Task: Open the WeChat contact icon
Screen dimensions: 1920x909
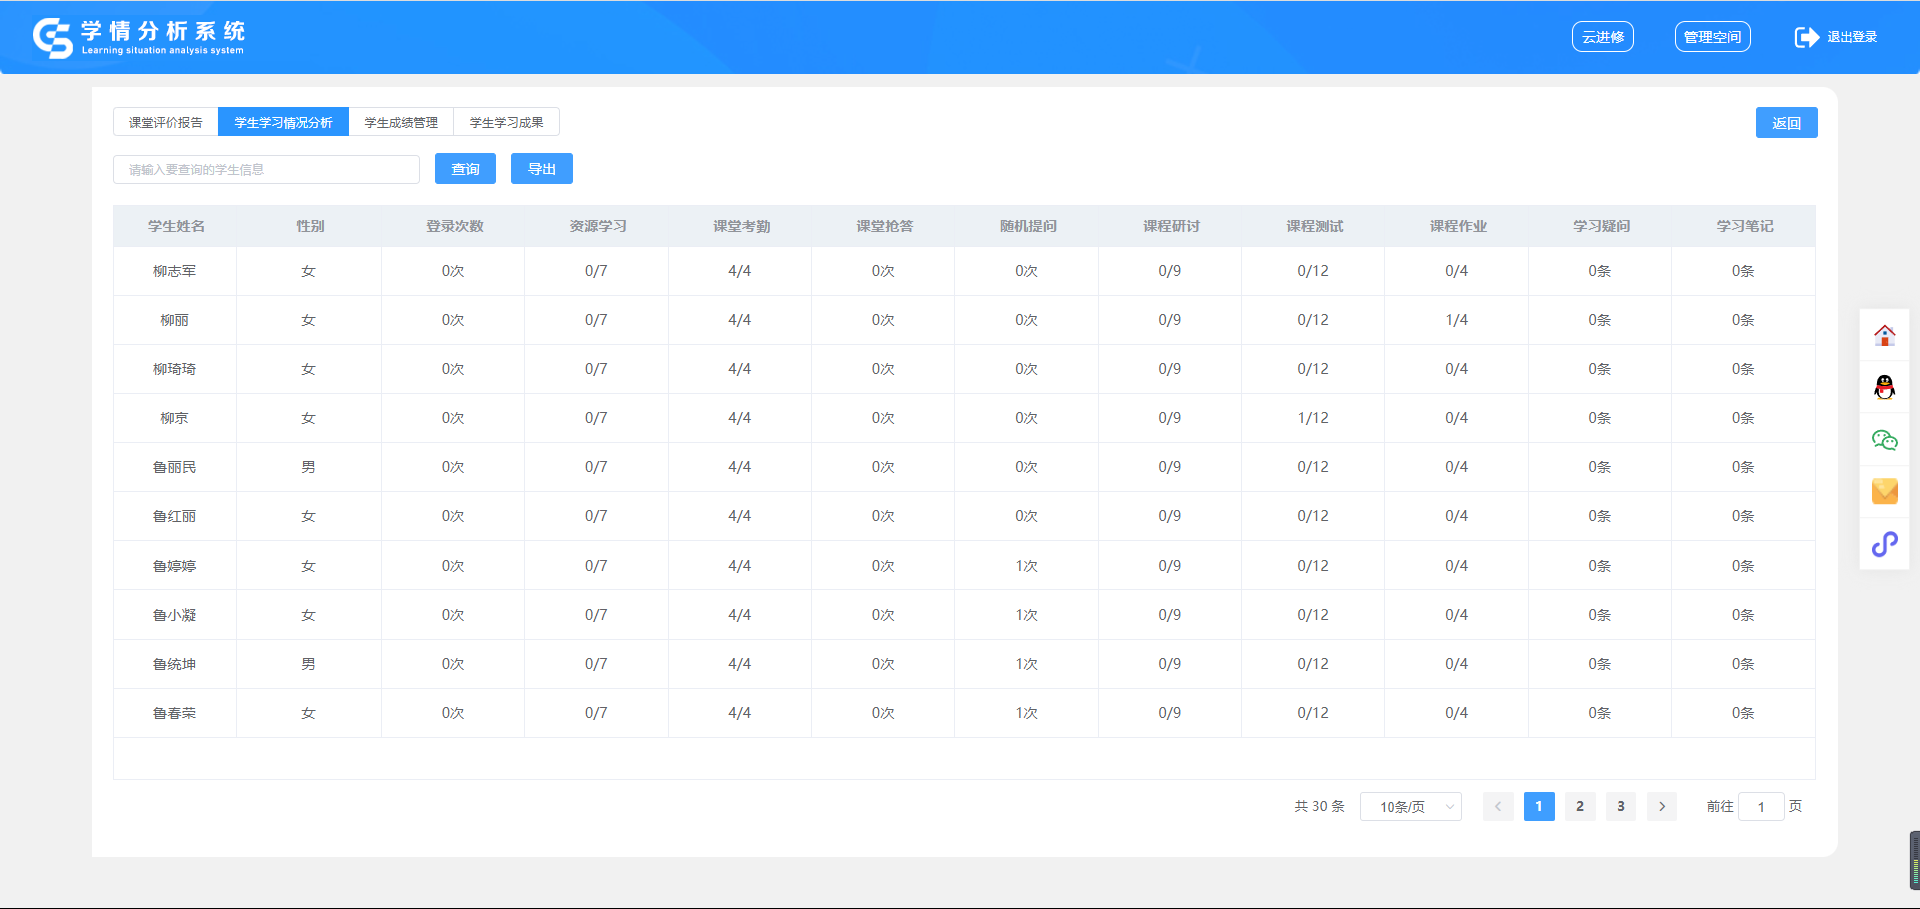Action: pyautogui.click(x=1884, y=440)
